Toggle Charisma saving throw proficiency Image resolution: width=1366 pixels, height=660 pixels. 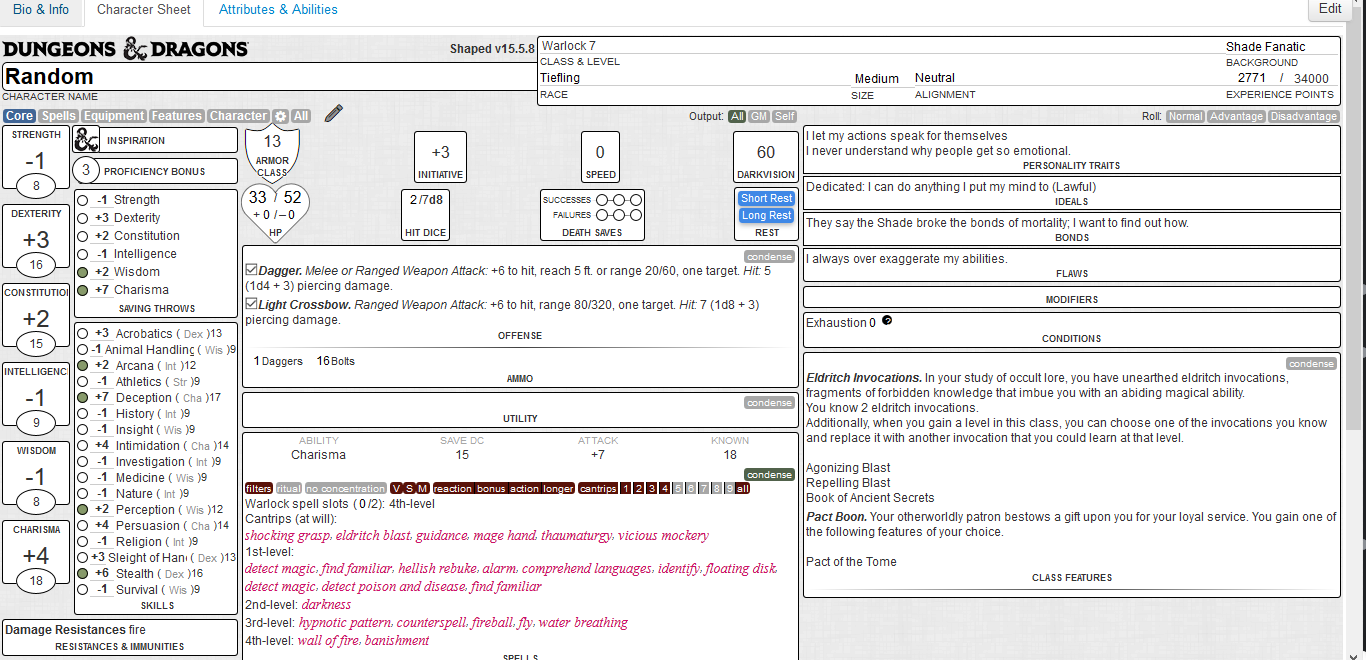point(83,290)
